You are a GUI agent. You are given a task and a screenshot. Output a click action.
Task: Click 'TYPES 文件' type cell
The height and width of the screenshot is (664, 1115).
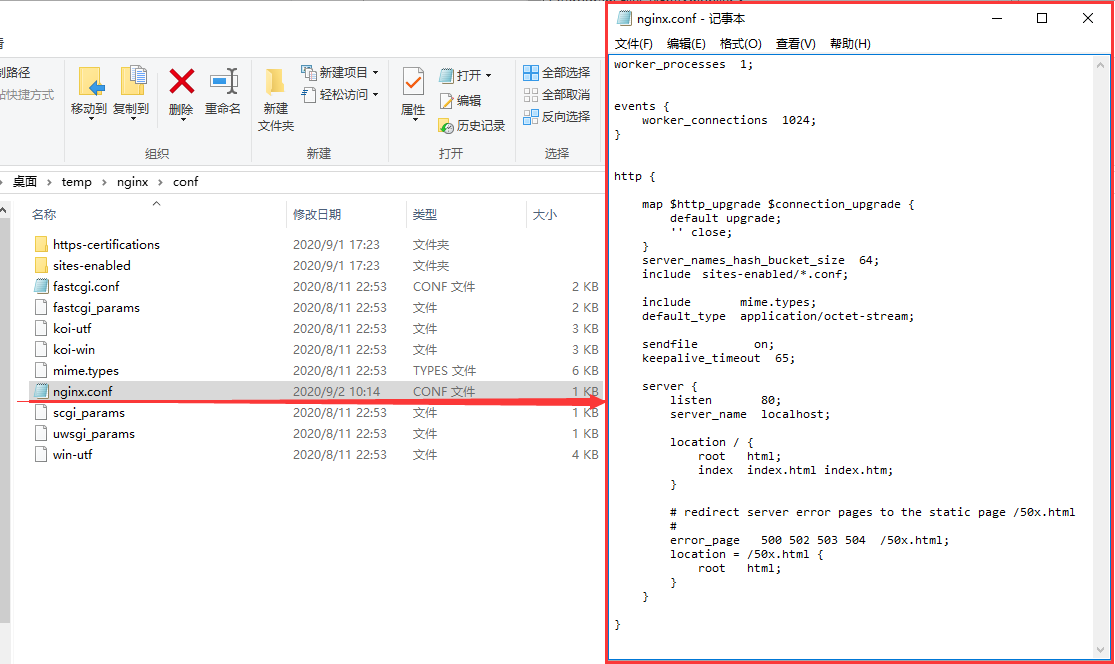coord(444,371)
